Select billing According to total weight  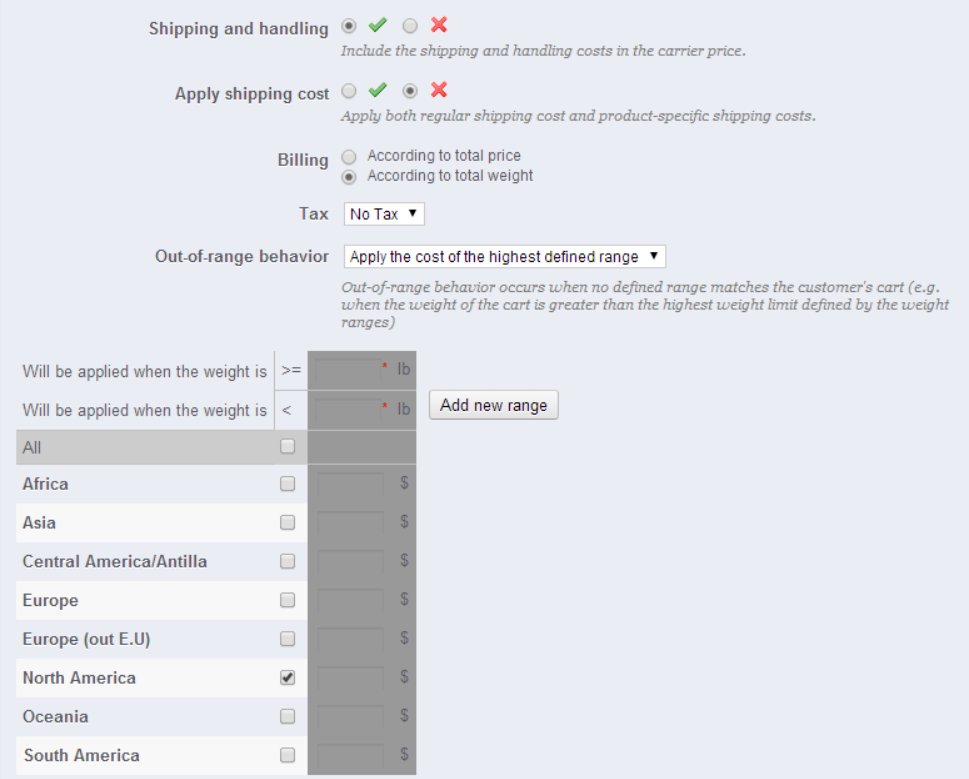click(349, 177)
